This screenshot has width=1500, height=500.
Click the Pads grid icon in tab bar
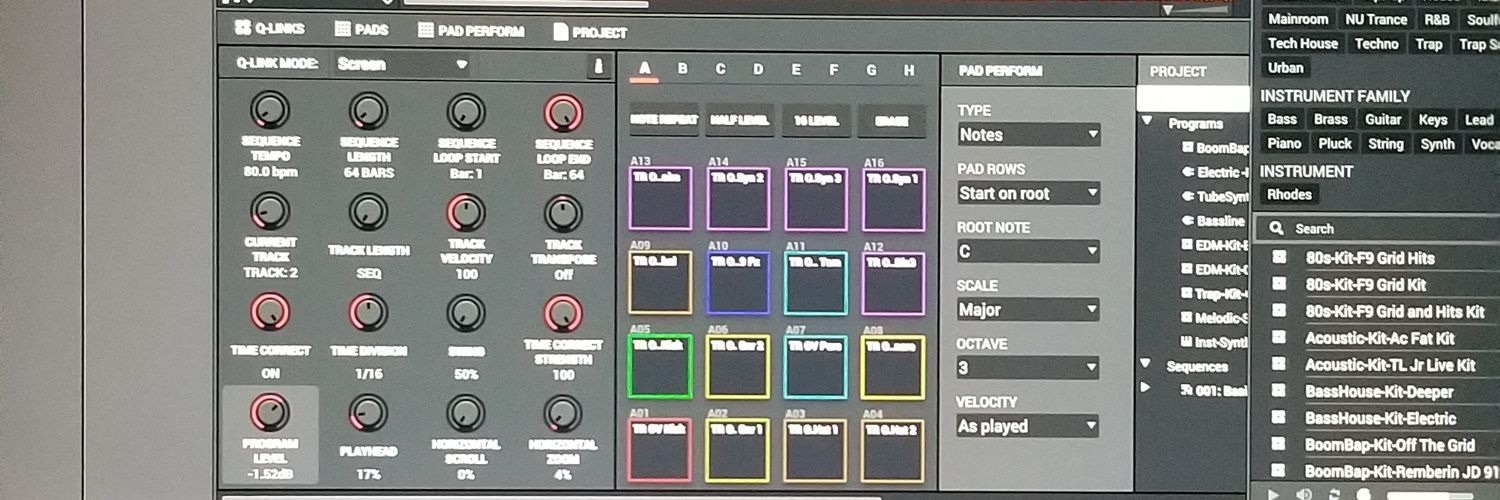343,30
